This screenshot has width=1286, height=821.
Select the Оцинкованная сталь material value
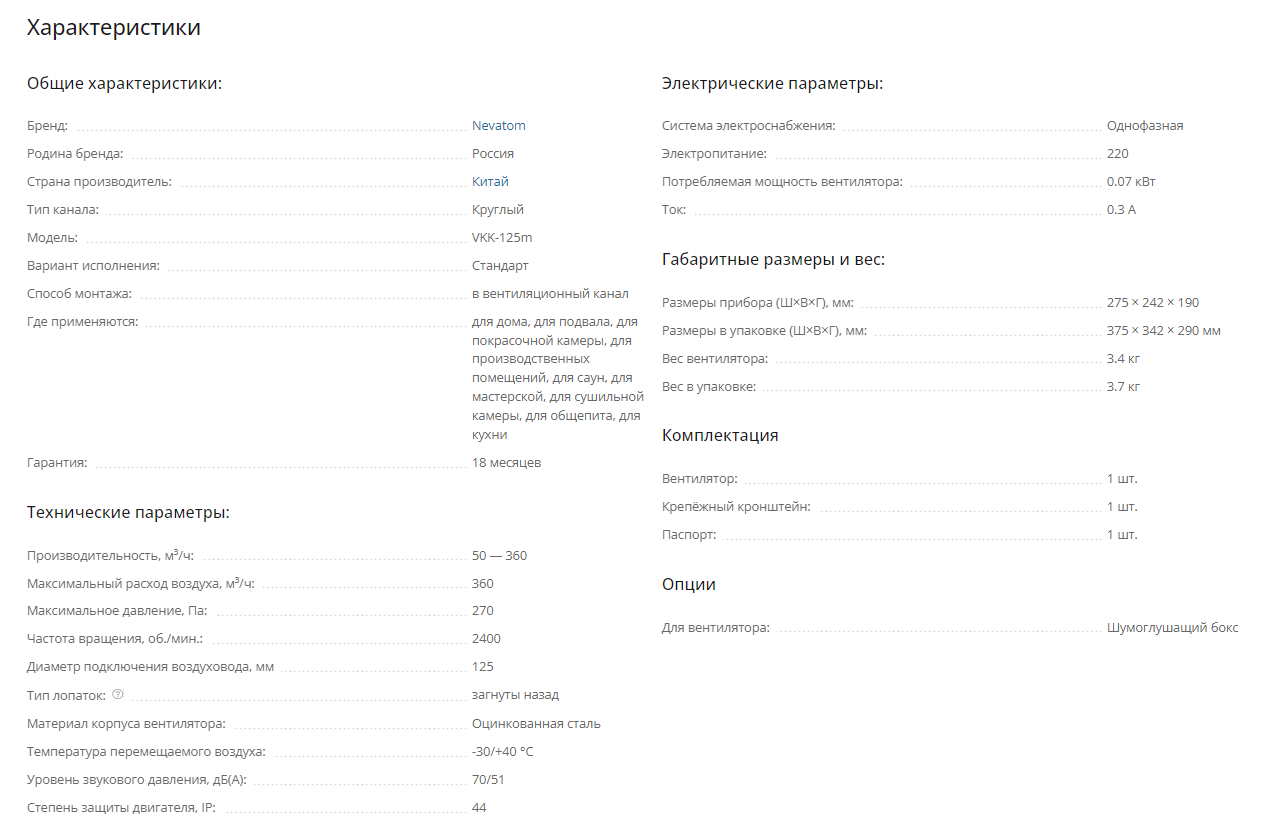pyautogui.click(x=536, y=723)
